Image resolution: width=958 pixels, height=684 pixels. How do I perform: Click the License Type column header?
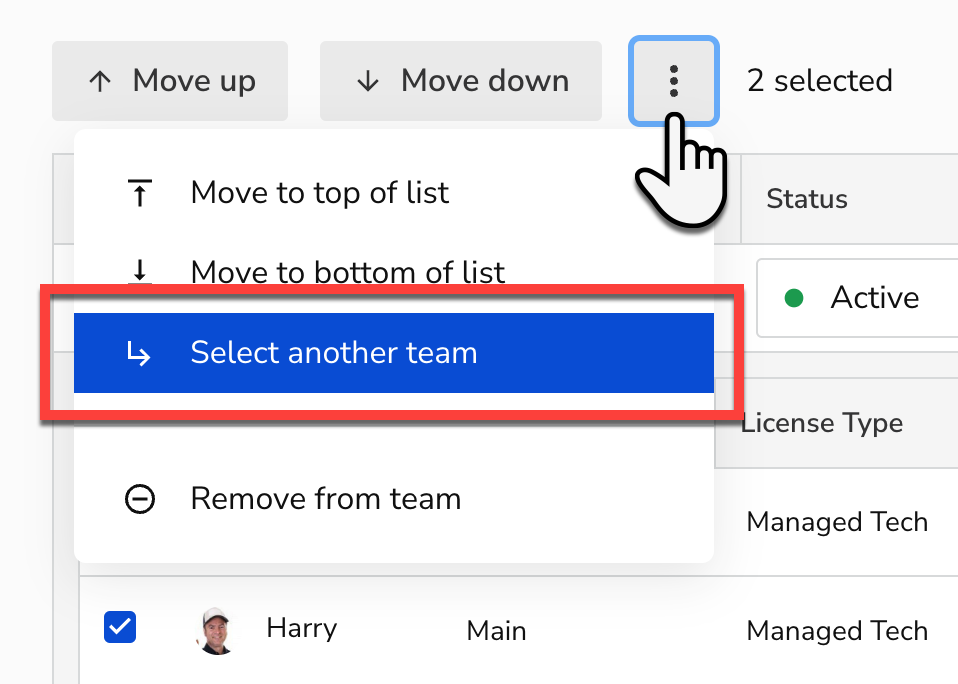[822, 423]
